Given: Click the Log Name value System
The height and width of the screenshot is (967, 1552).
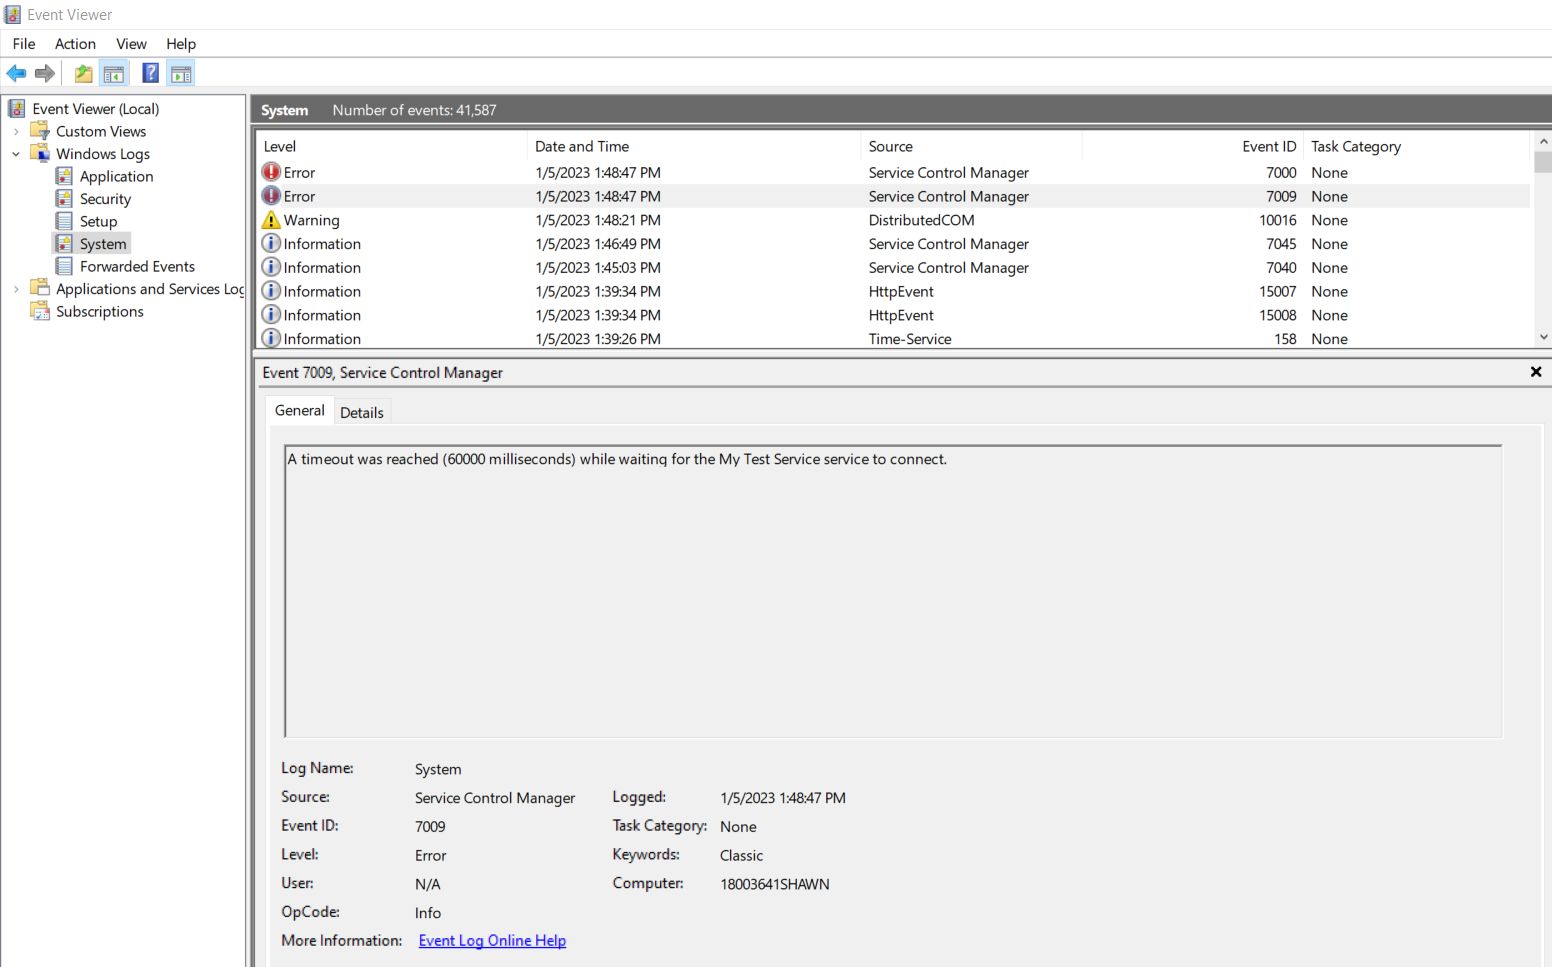Looking at the screenshot, I should (438, 769).
